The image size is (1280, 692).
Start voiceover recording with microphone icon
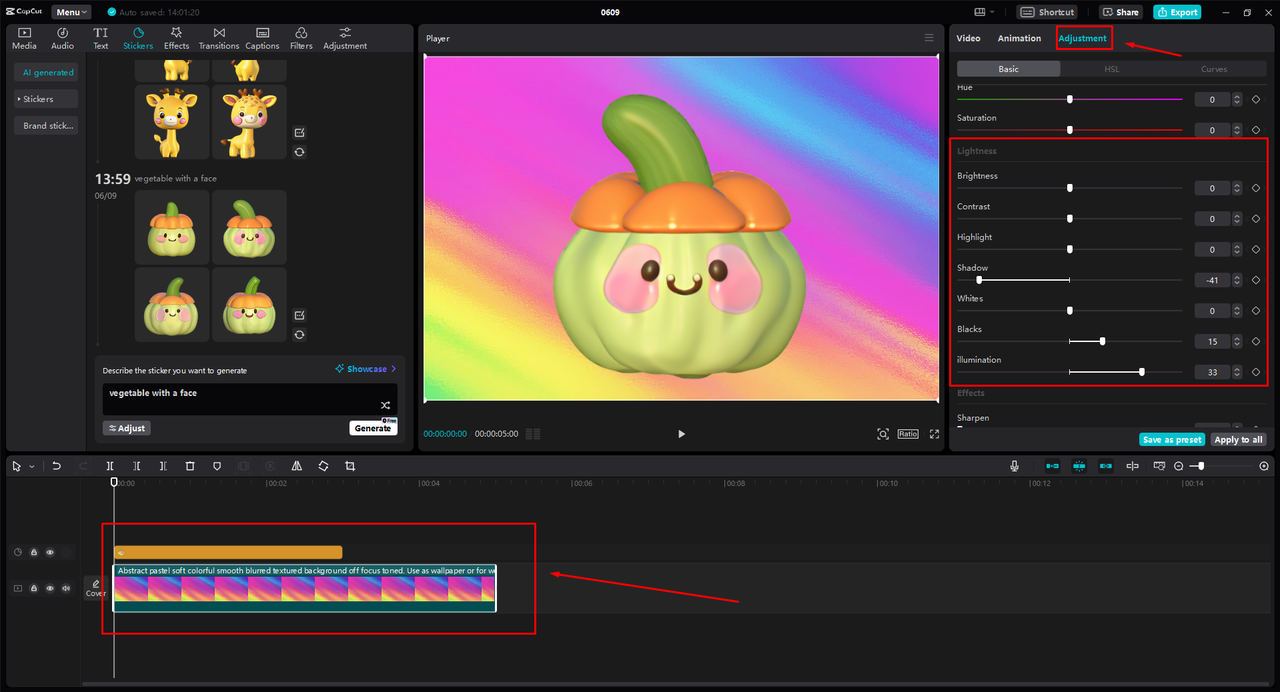coord(1015,466)
